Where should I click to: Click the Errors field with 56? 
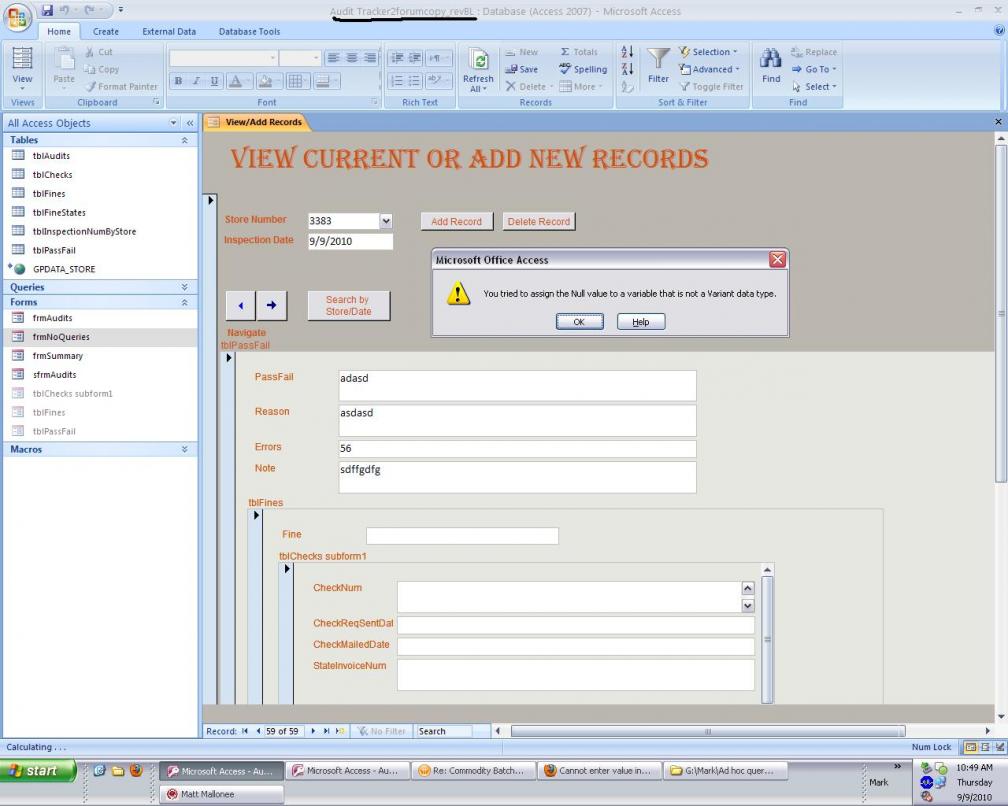tap(518, 449)
